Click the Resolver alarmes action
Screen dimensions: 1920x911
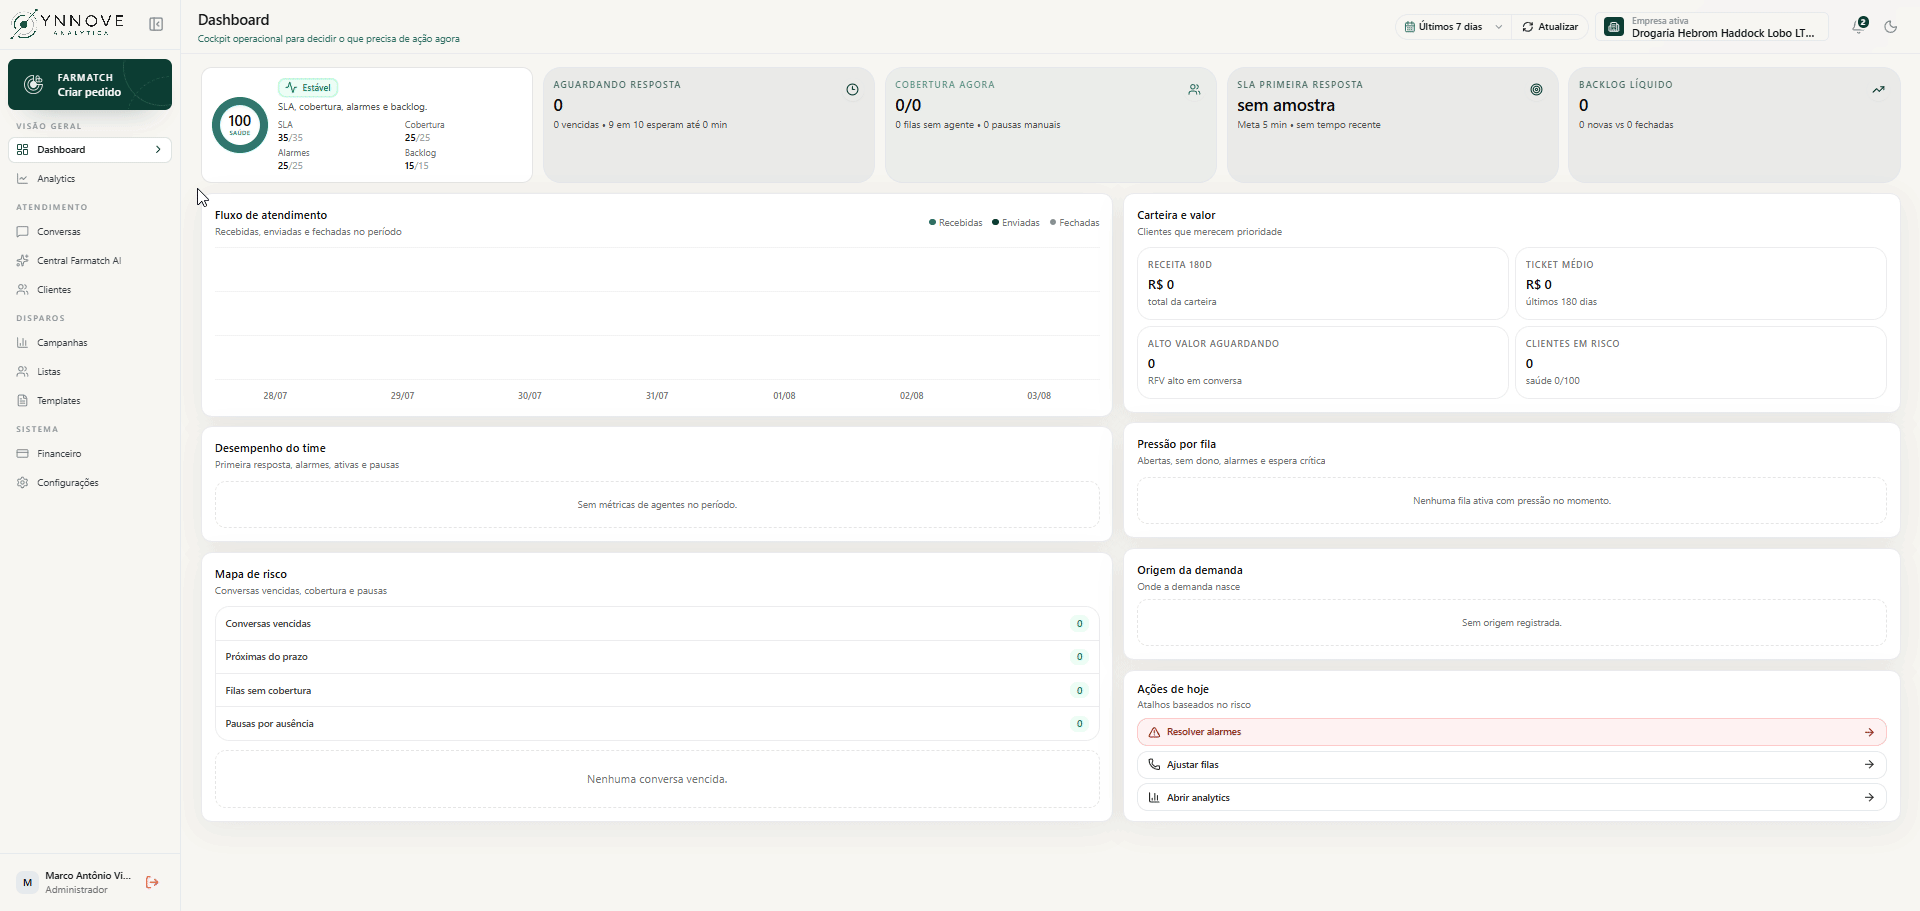1512,732
